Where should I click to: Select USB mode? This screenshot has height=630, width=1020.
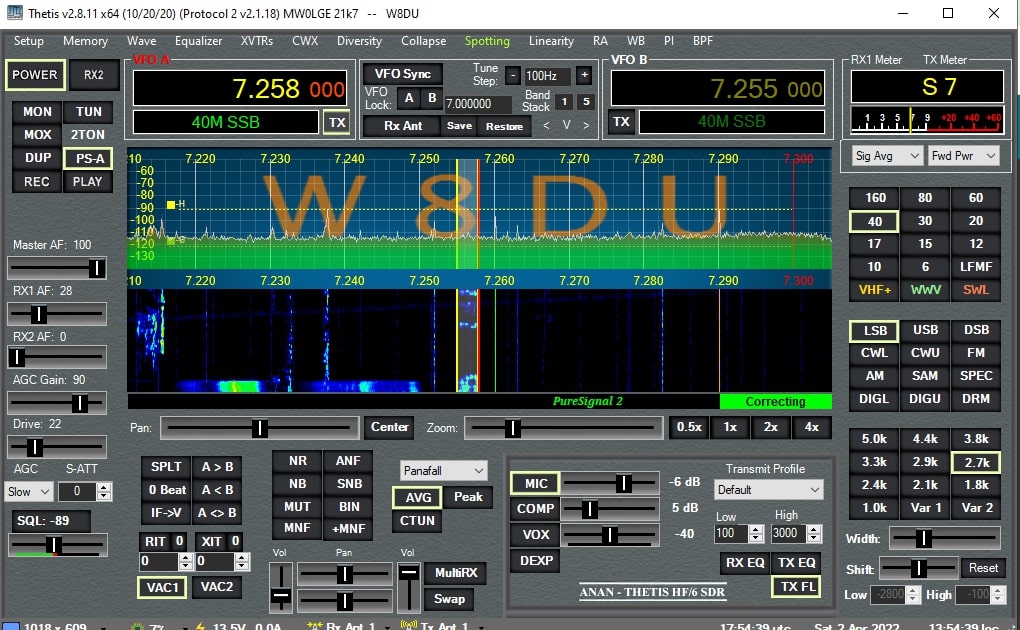(x=925, y=330)
